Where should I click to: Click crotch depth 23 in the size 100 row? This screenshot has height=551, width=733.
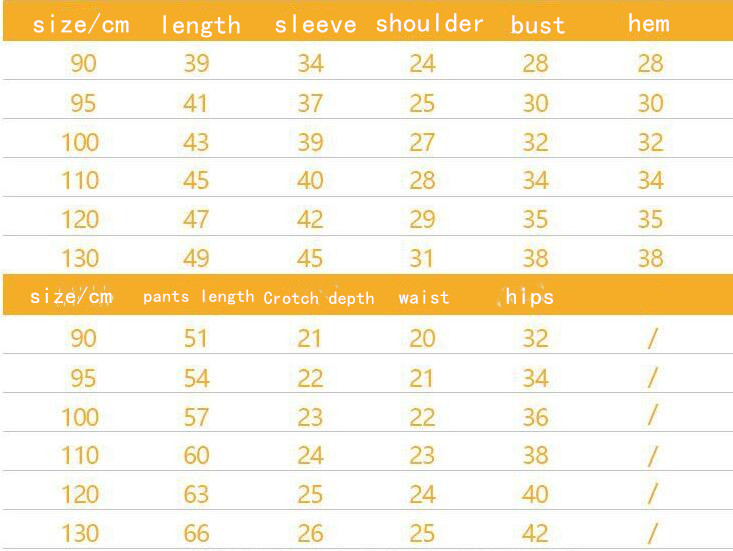tap(310, 417)
